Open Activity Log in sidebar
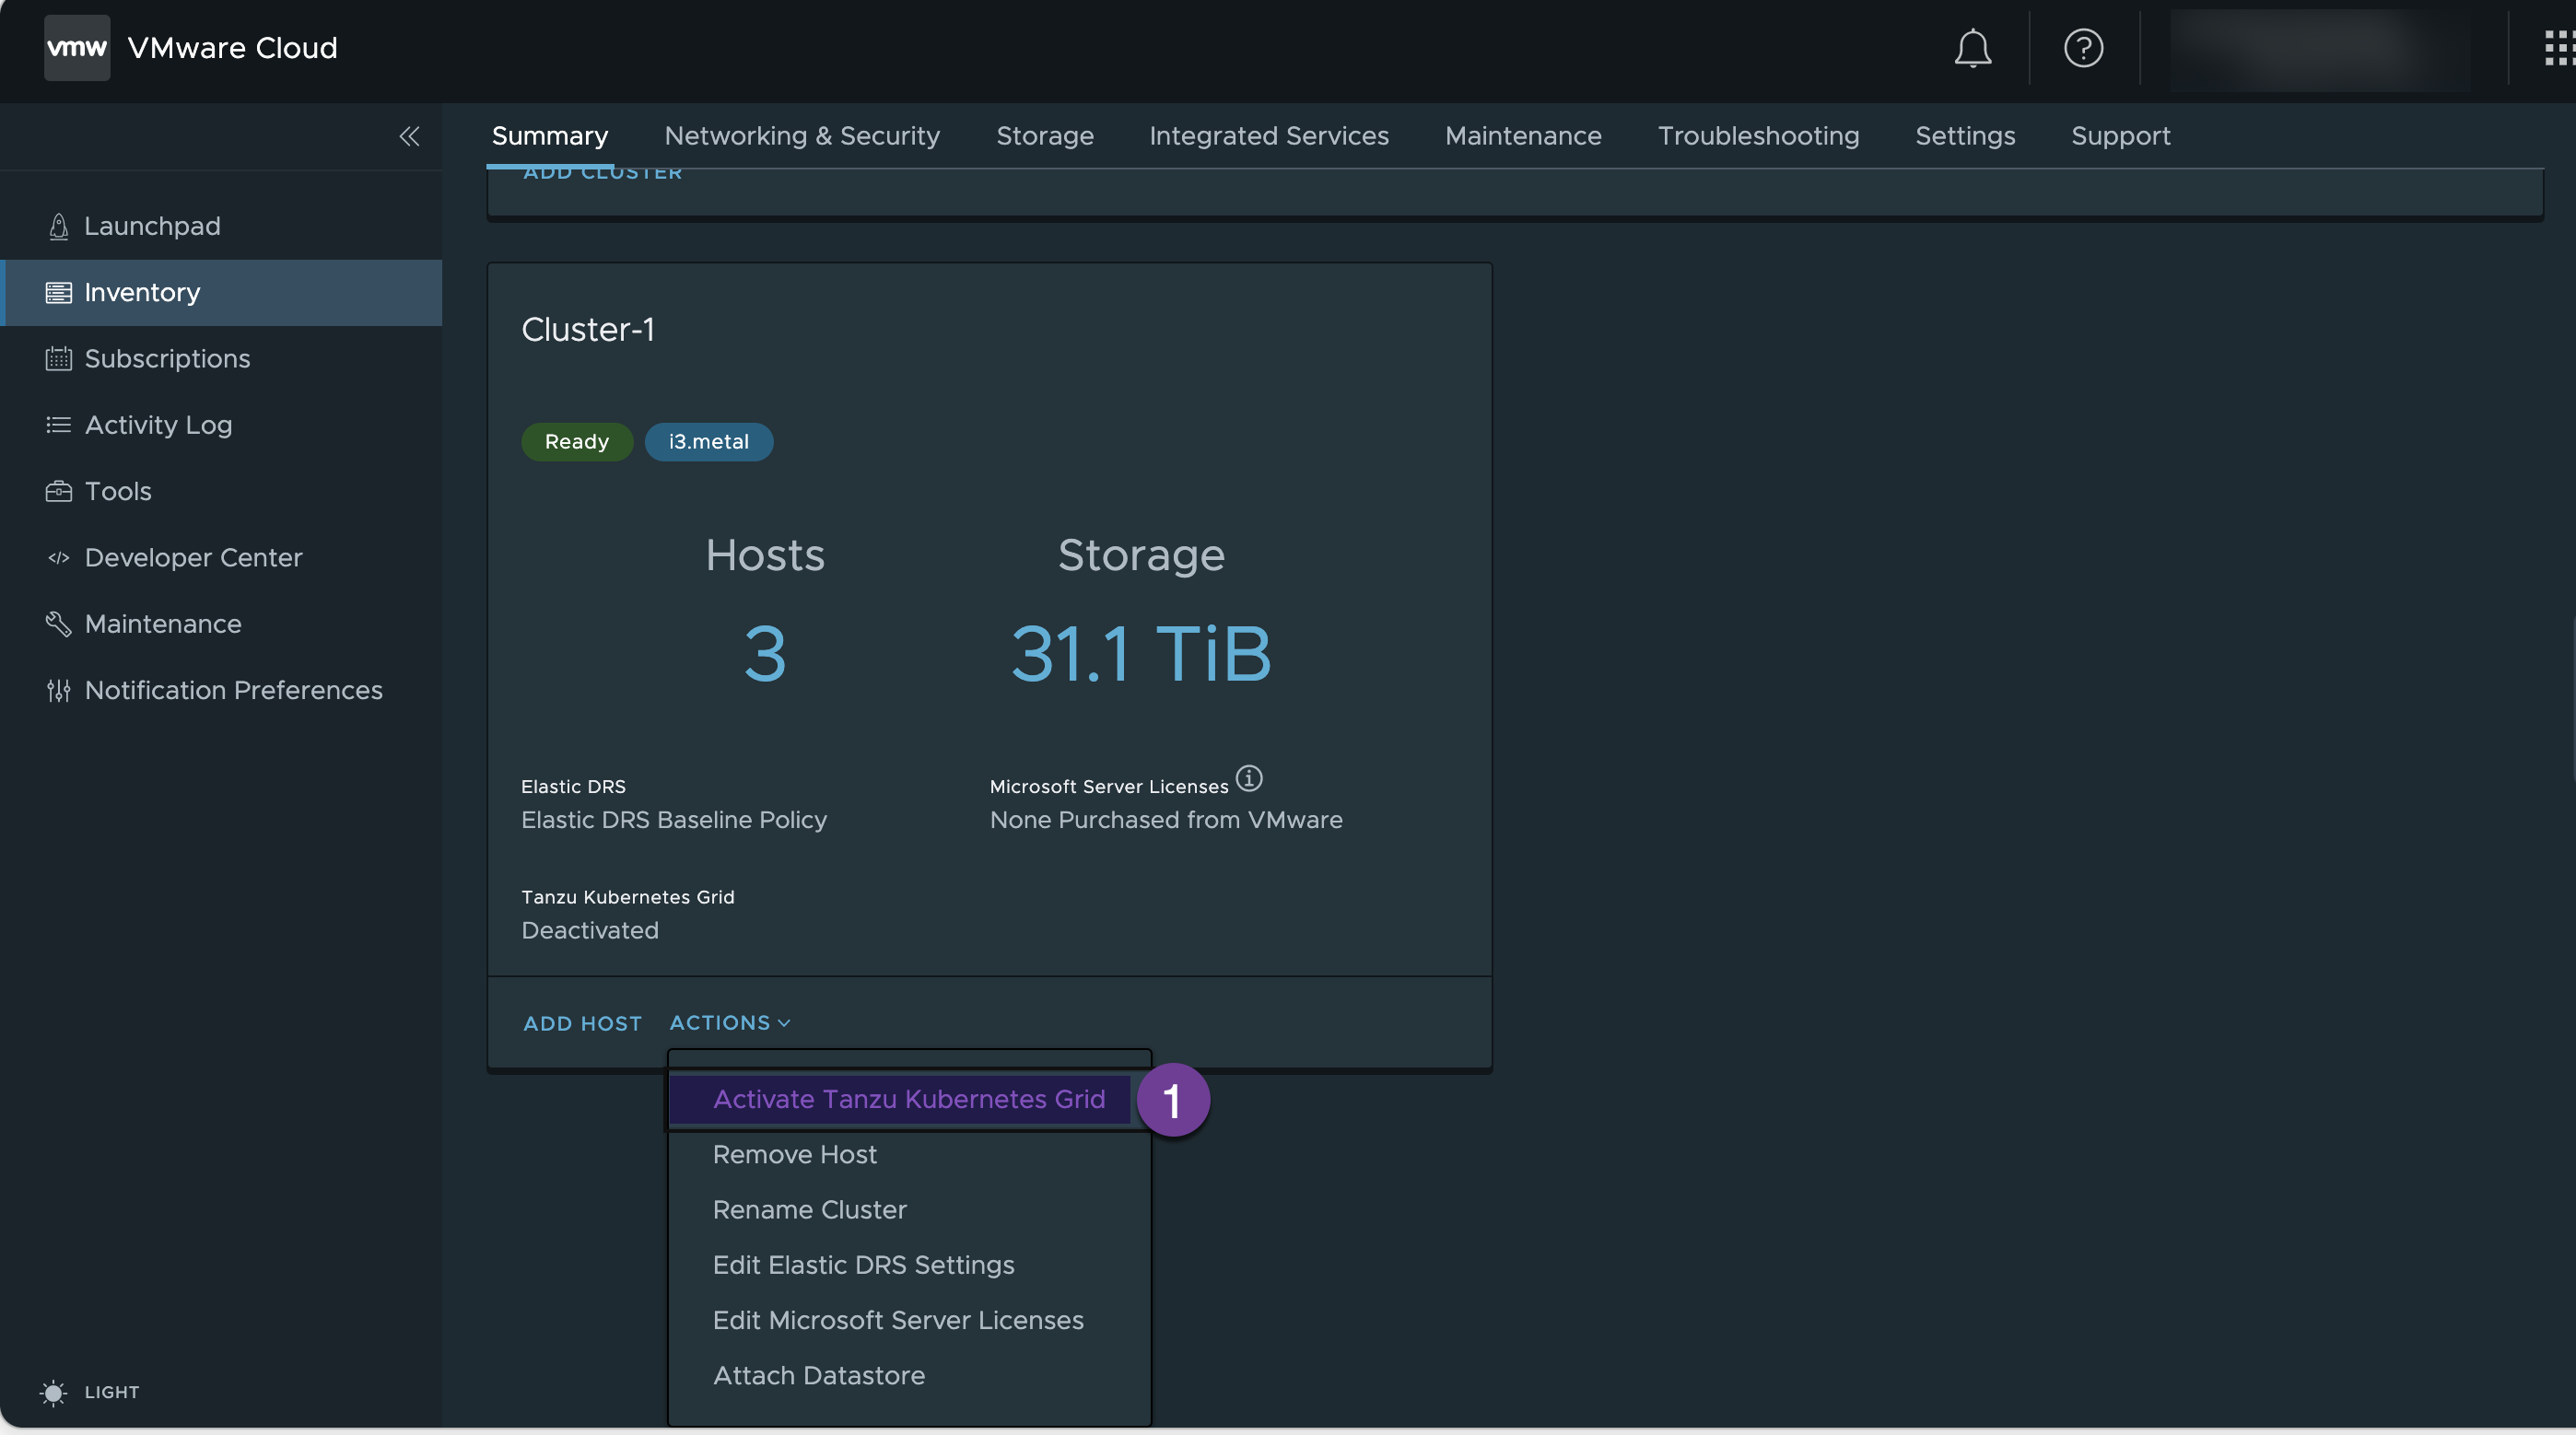This screenshot has width=2576, height=1435. point(158,425)
